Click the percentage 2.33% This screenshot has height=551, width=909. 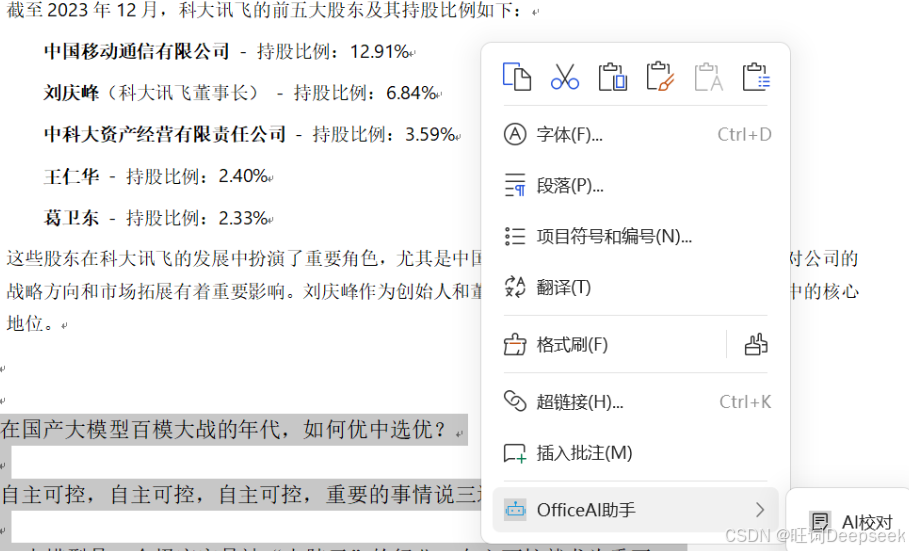(243, 218)
